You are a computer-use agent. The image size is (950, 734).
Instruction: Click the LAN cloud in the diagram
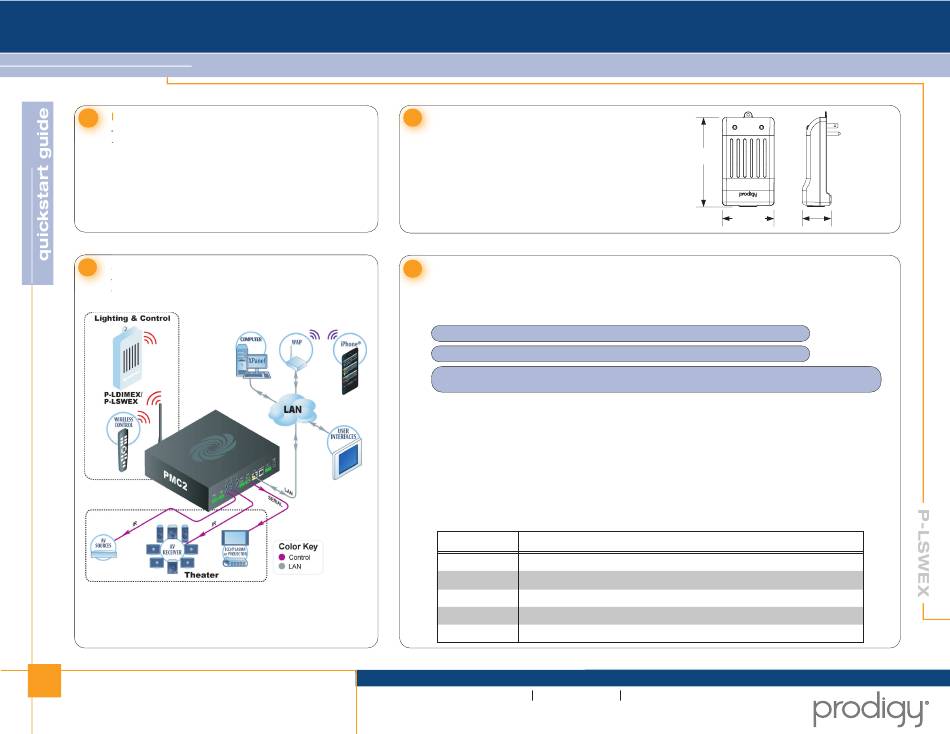pos(293,410)
